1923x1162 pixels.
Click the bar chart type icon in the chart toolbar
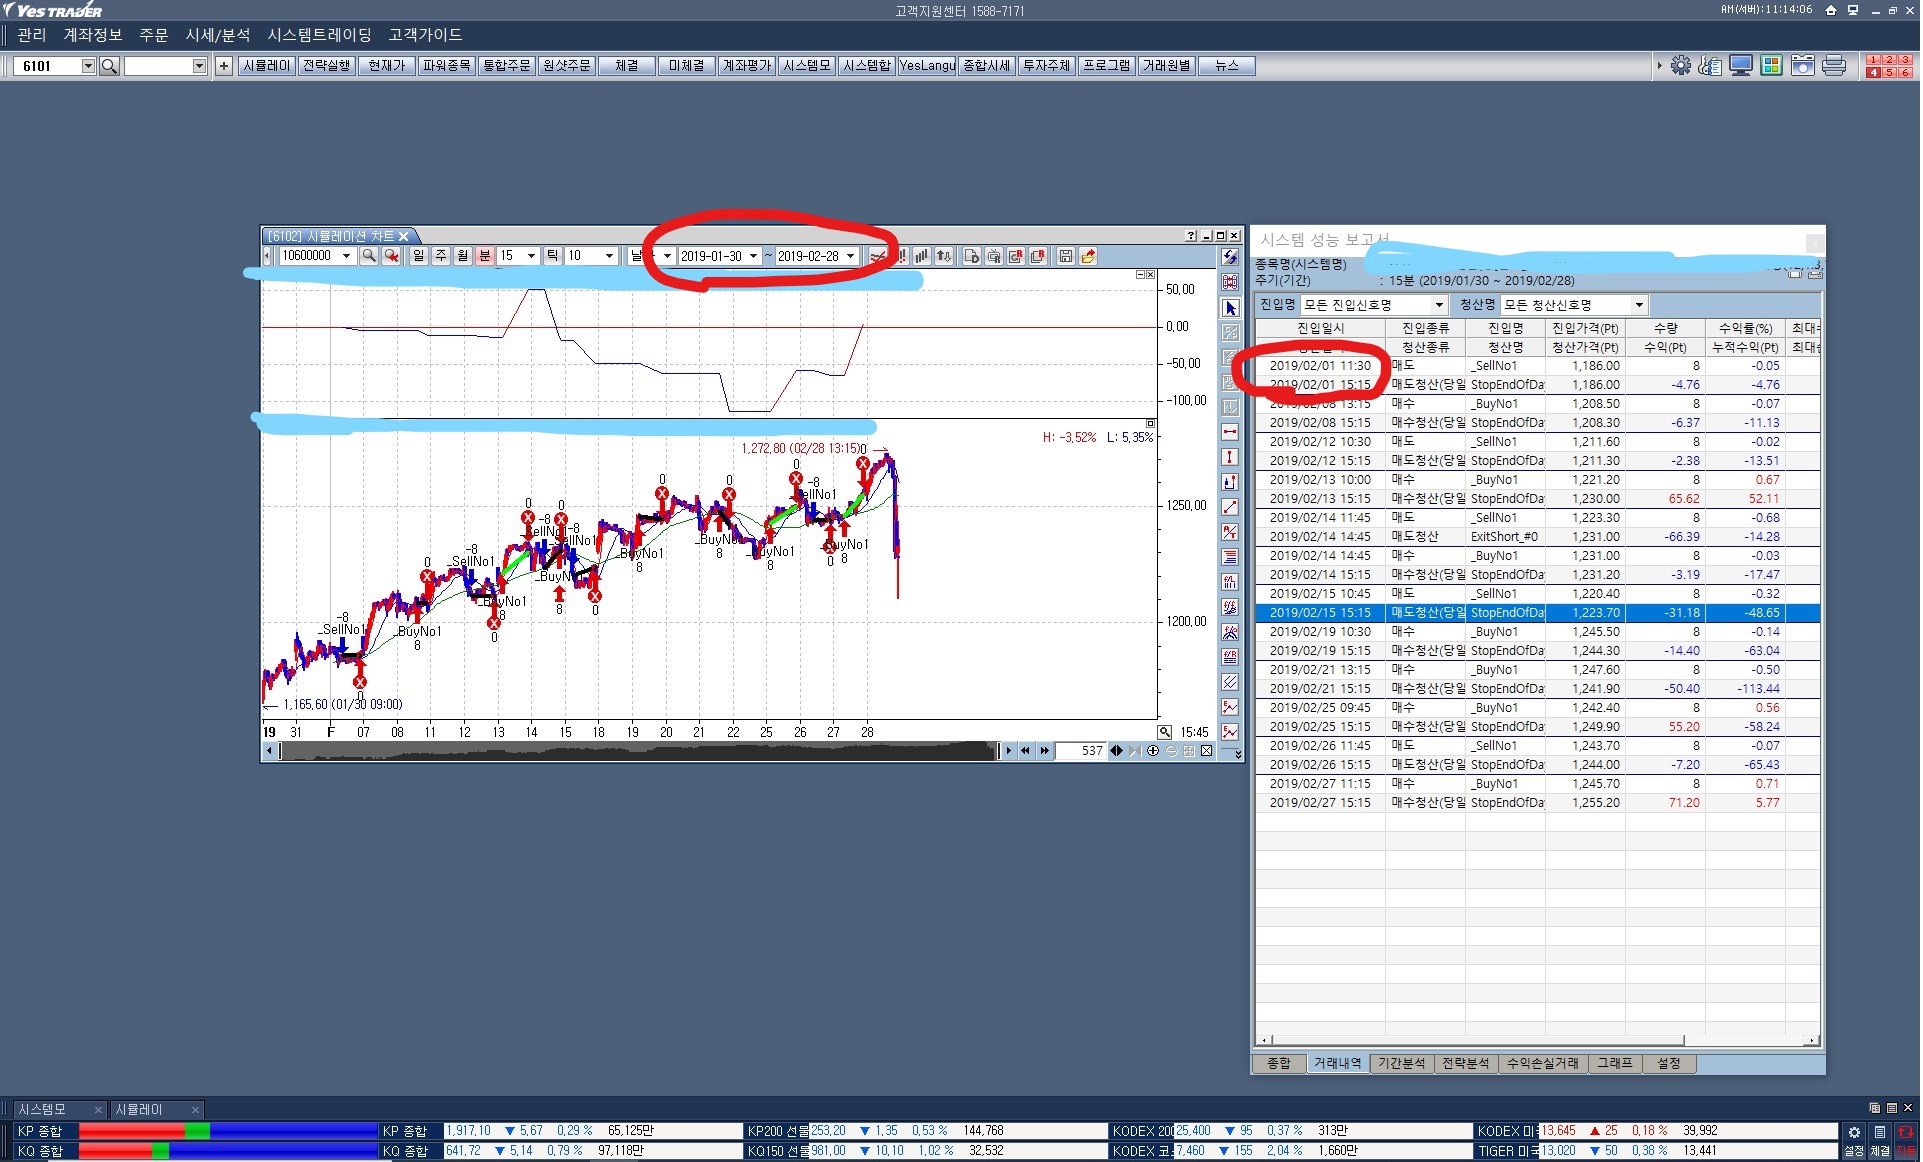click(922, 256)
